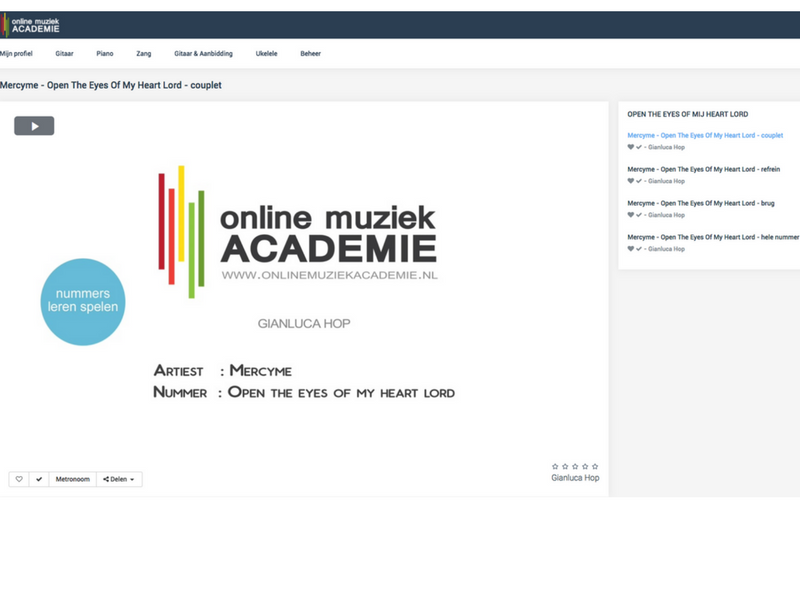This screenshot has height=600, width=800.
Task: Open the Gitaar menu
Action: click(64, 53)
